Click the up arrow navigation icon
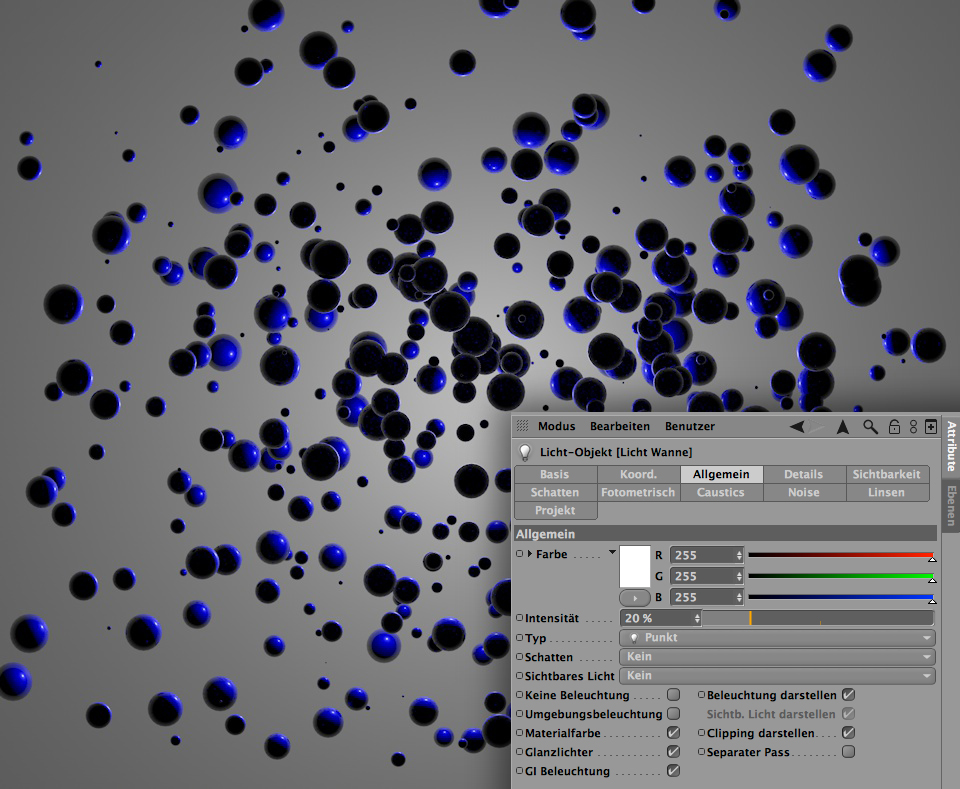 pyautogui.click(x=843, y=427)
